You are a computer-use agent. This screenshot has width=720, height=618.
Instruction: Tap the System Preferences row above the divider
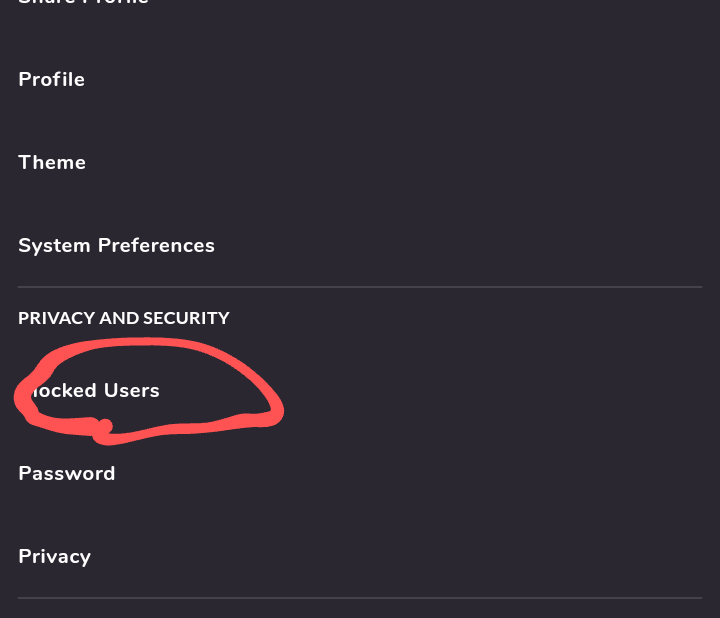[116, 246]
